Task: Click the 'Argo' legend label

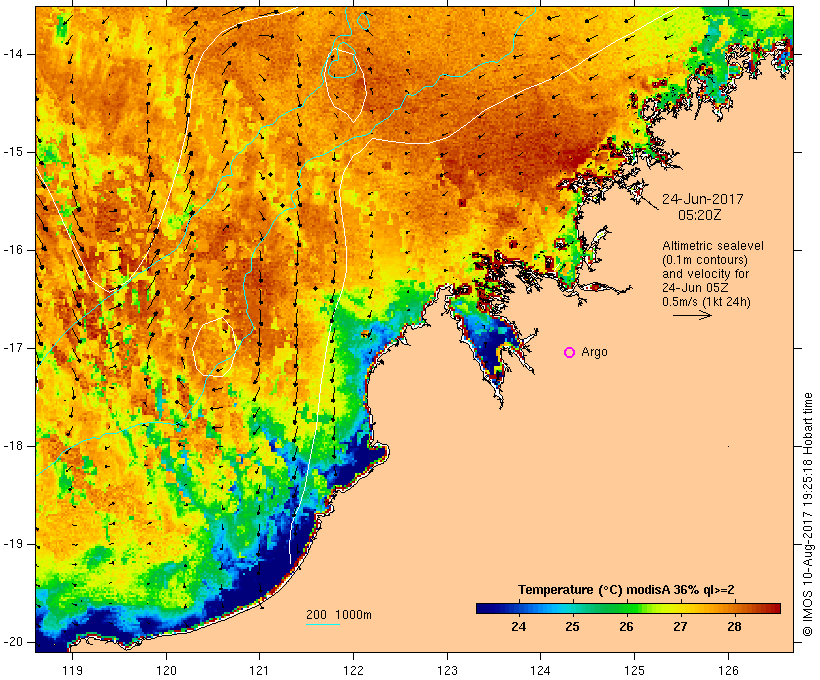Action: (x=595, y=353)
